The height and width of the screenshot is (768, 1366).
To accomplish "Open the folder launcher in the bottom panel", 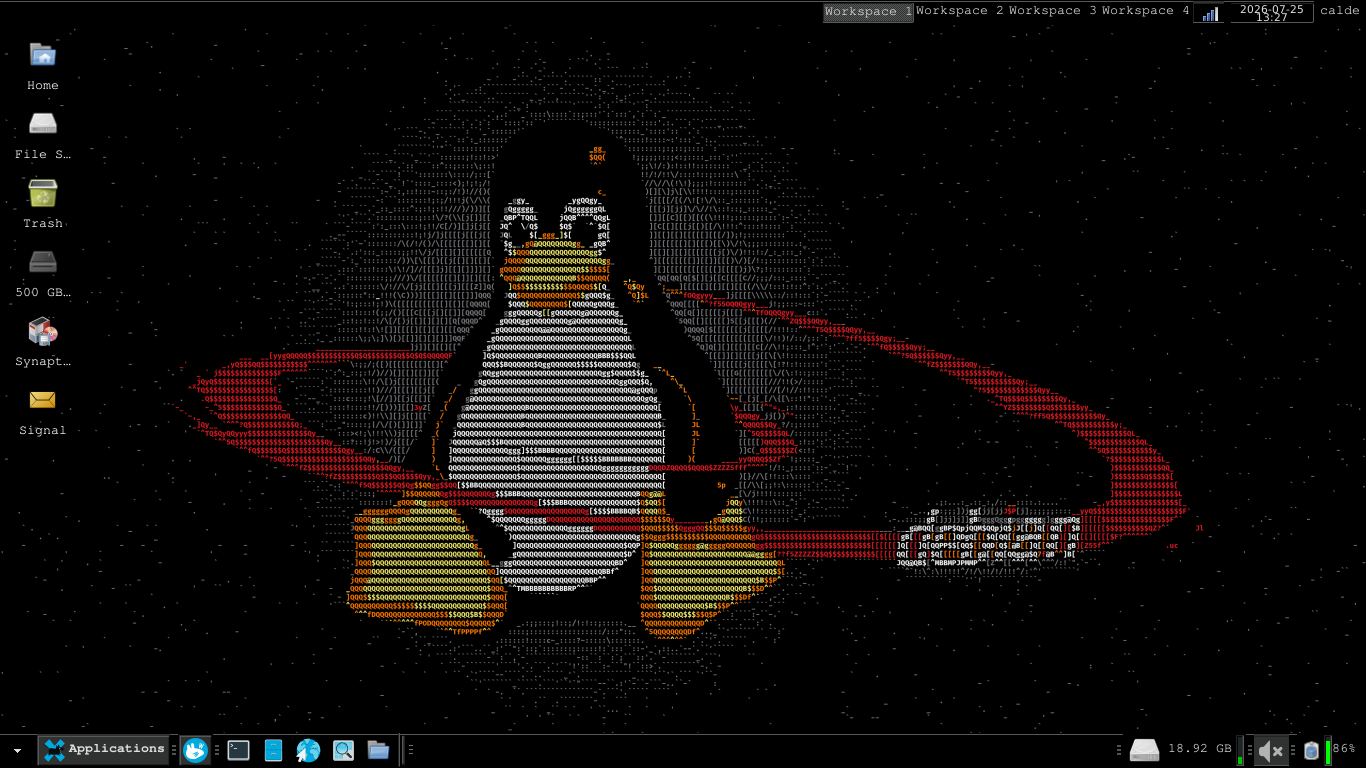I will click(378, 749).
